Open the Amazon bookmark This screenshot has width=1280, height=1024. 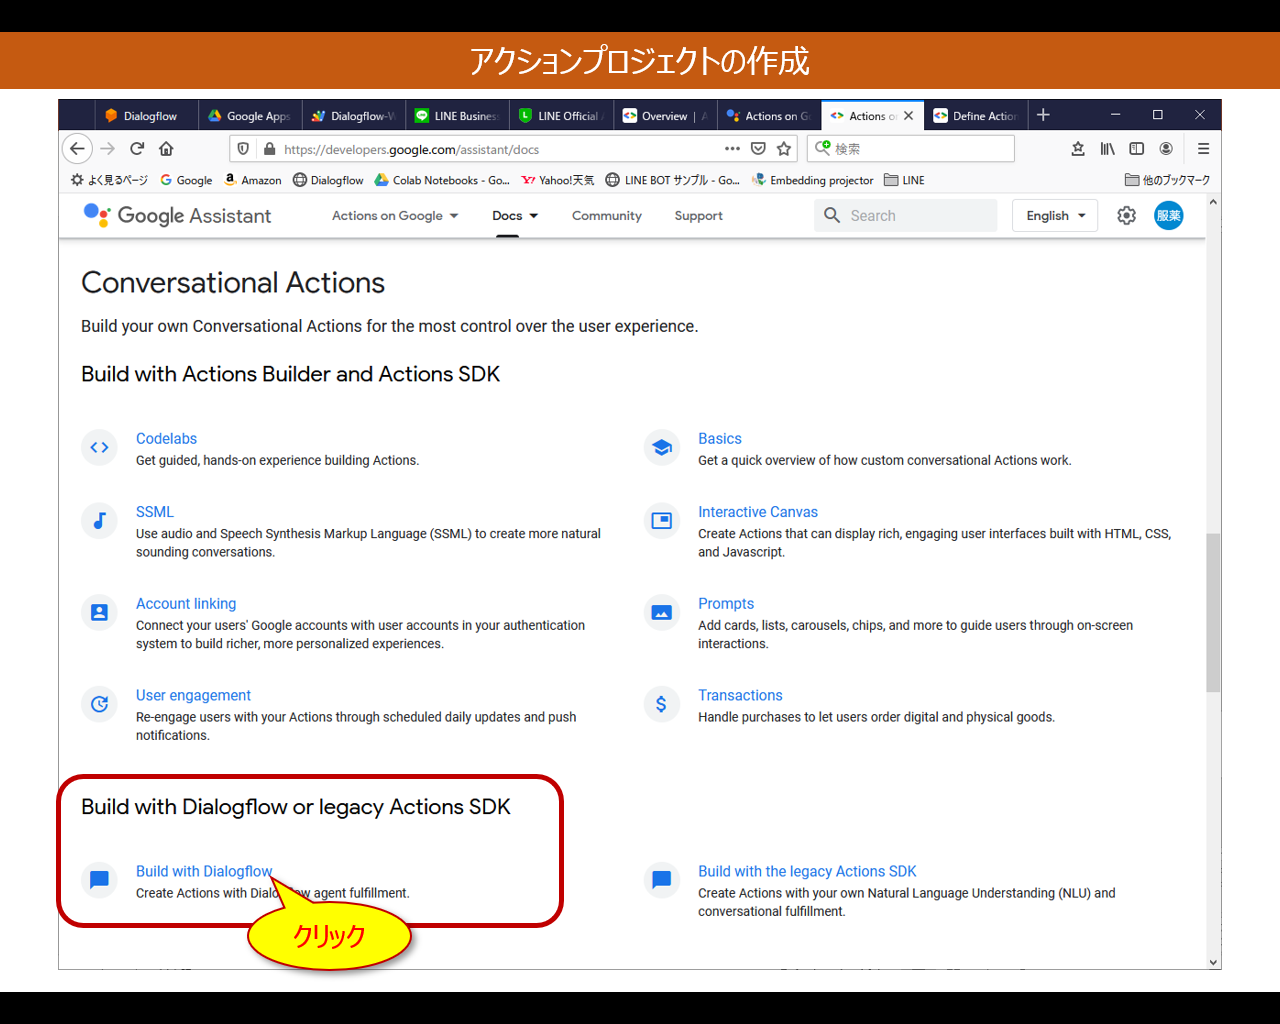point(253,180)
